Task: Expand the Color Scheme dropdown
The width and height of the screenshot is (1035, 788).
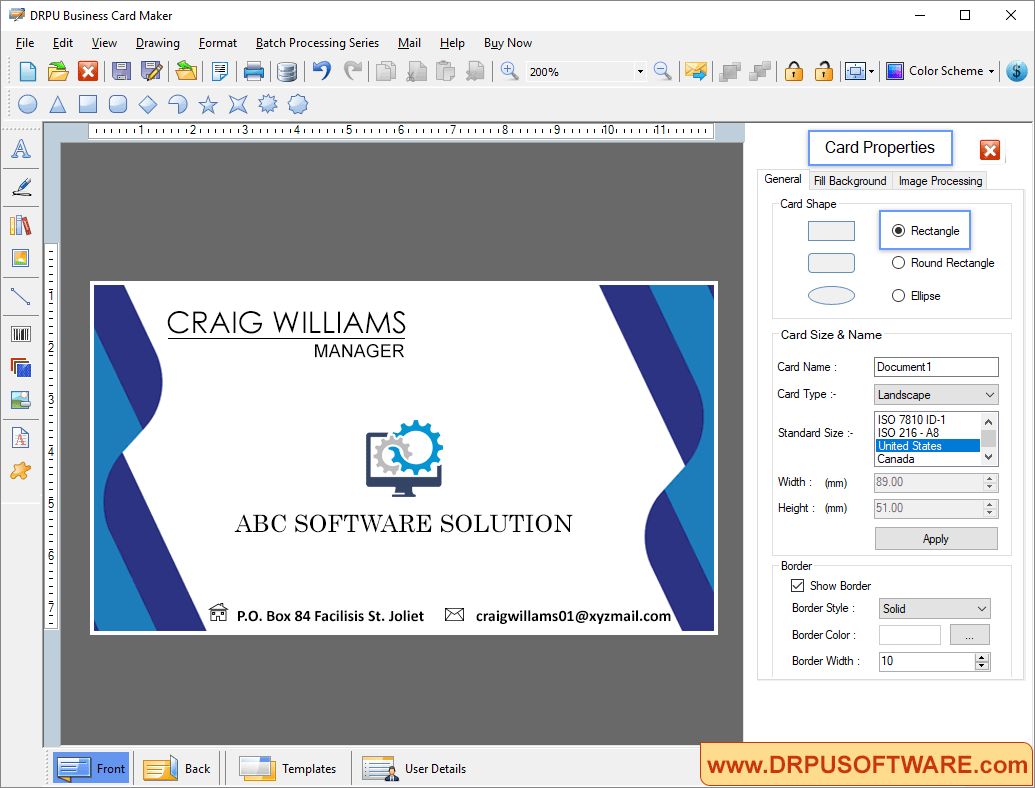Action: pyautogui.click(x=991, y=71)
